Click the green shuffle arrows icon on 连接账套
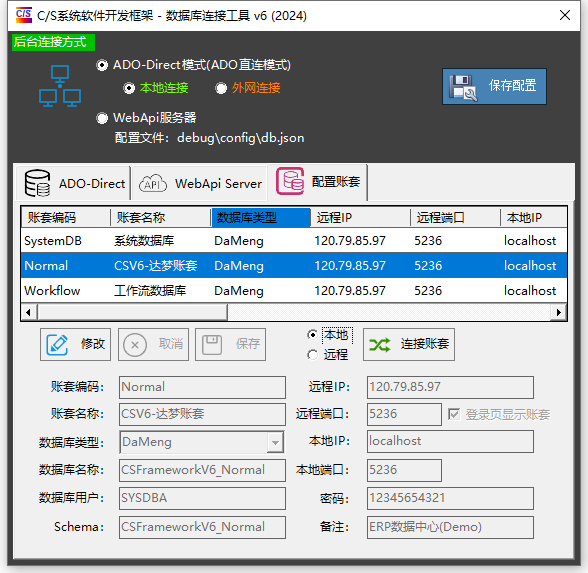This screenshot has height=573, width=588. click(x=380, y=345)
